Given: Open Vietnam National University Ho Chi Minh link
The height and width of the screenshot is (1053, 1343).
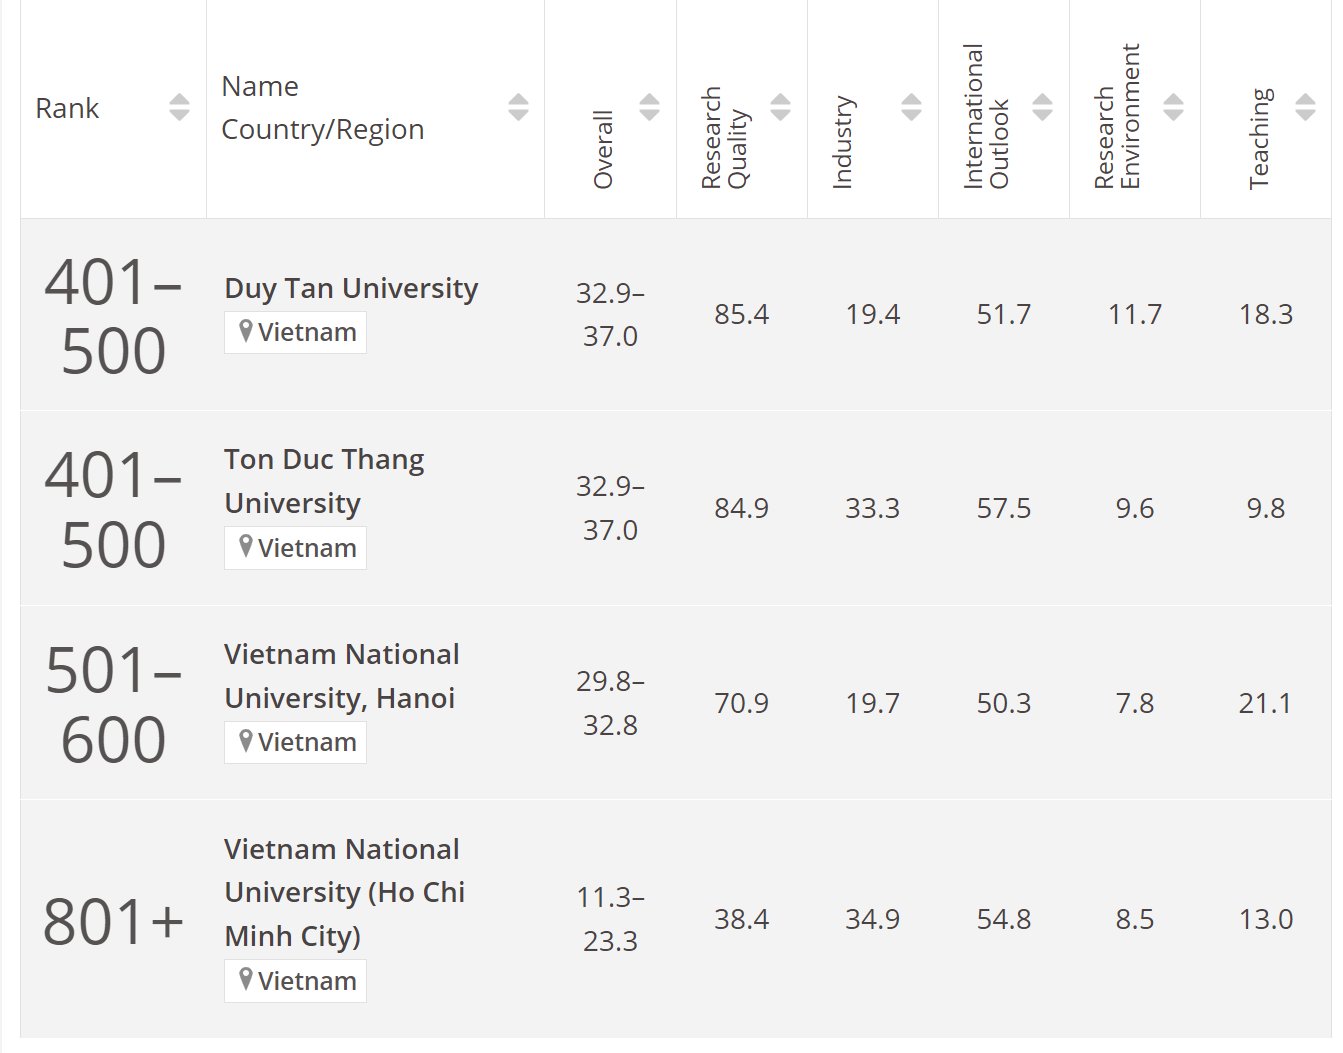Looking at the screenshot, I should tap(344, 892).
